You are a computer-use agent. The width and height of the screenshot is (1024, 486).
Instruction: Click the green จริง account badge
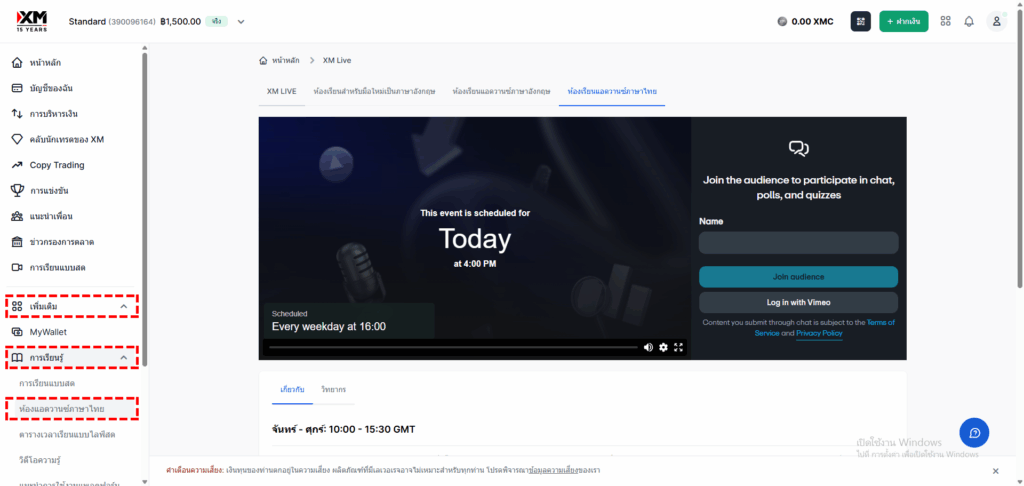click(217, 22)
